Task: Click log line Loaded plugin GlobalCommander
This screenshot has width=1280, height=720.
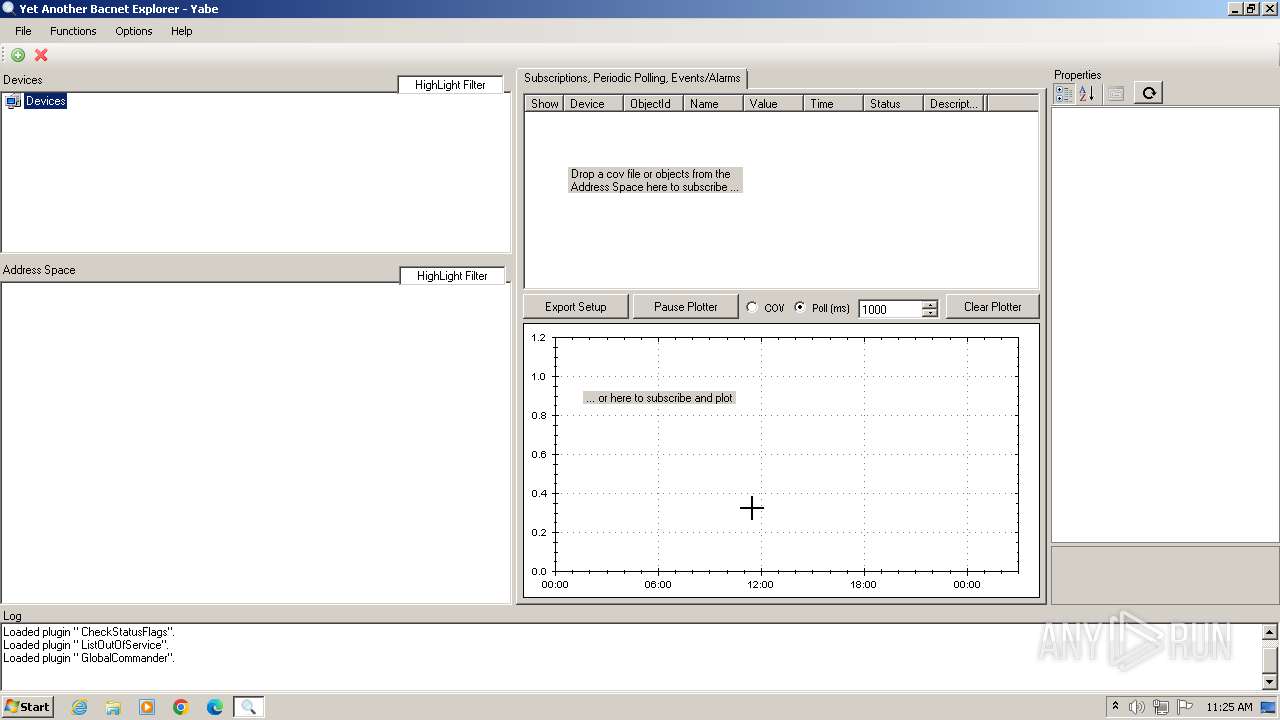Action: pyautogui.click(x=89, y=658)
